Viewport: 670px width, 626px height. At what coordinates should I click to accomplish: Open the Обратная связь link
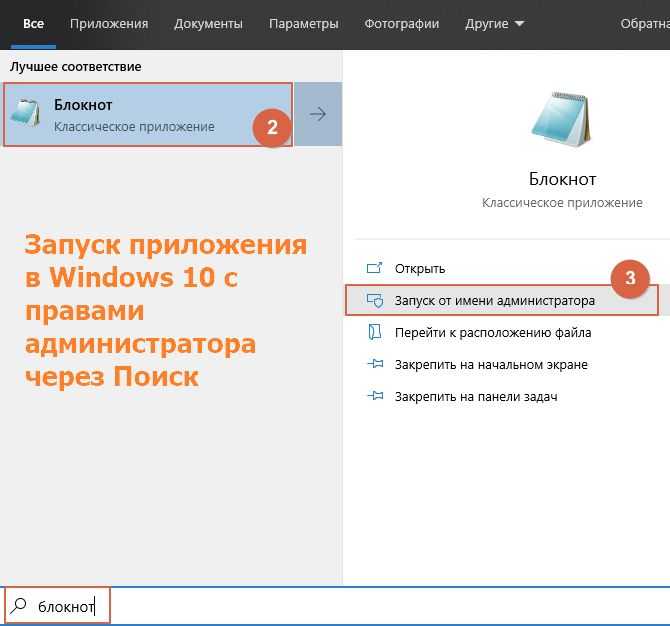pos(645,24)
